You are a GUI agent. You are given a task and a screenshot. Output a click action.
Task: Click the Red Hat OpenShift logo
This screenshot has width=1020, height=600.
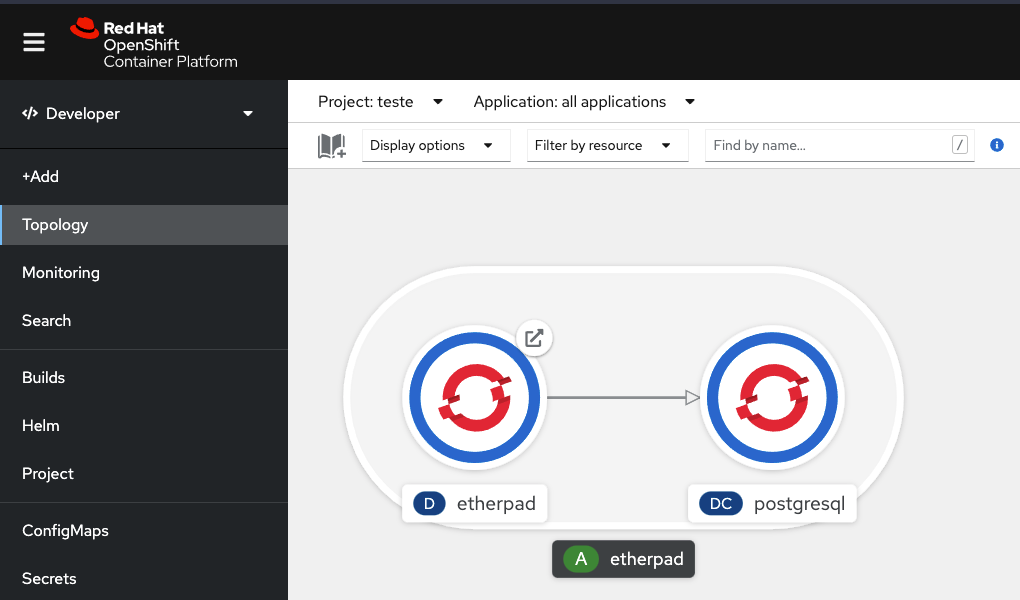click(x=154, y=43)
